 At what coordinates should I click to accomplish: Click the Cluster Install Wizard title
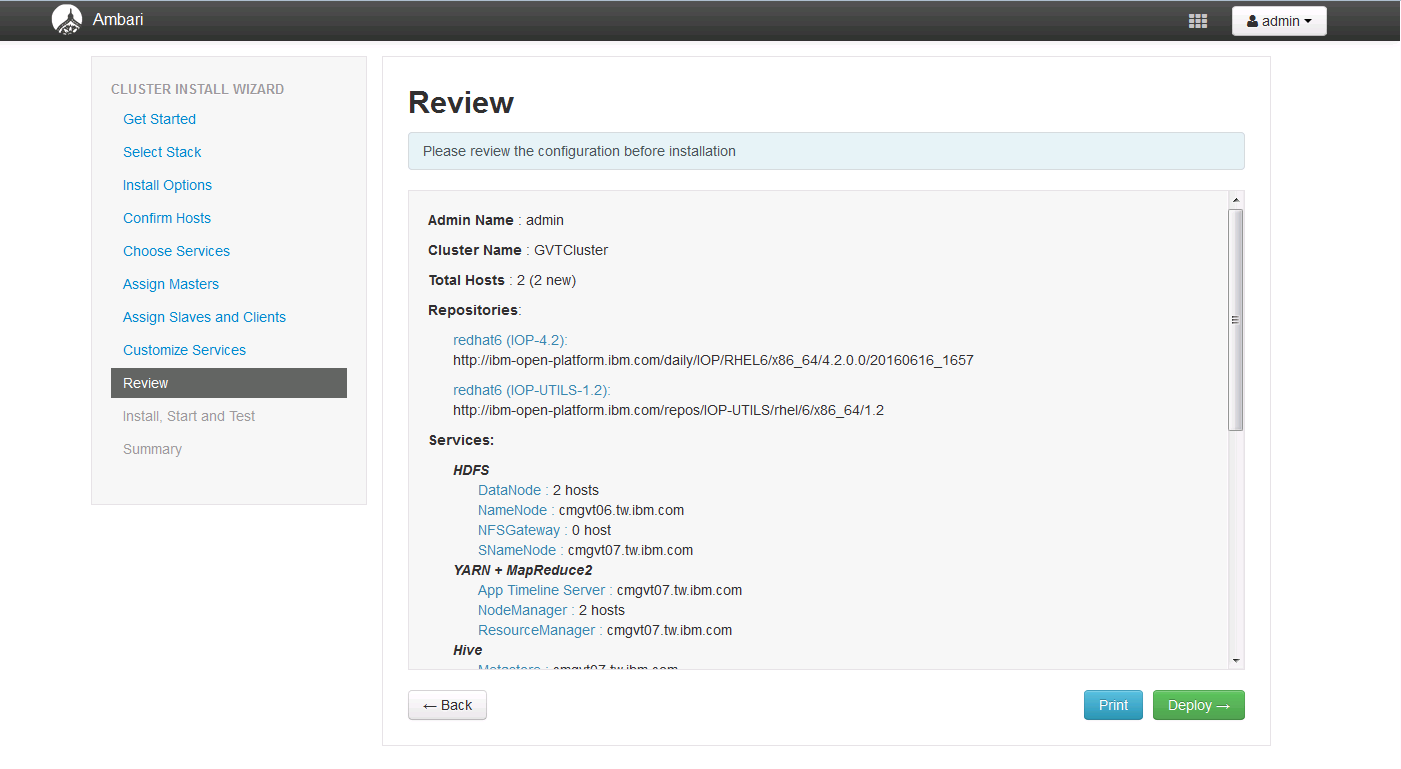coord(197,89)
